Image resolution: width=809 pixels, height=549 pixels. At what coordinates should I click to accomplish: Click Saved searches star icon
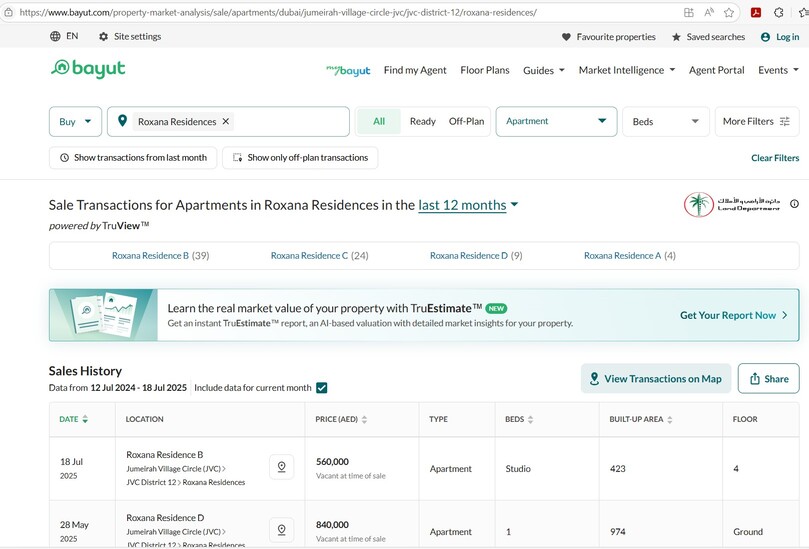[676, 37]
